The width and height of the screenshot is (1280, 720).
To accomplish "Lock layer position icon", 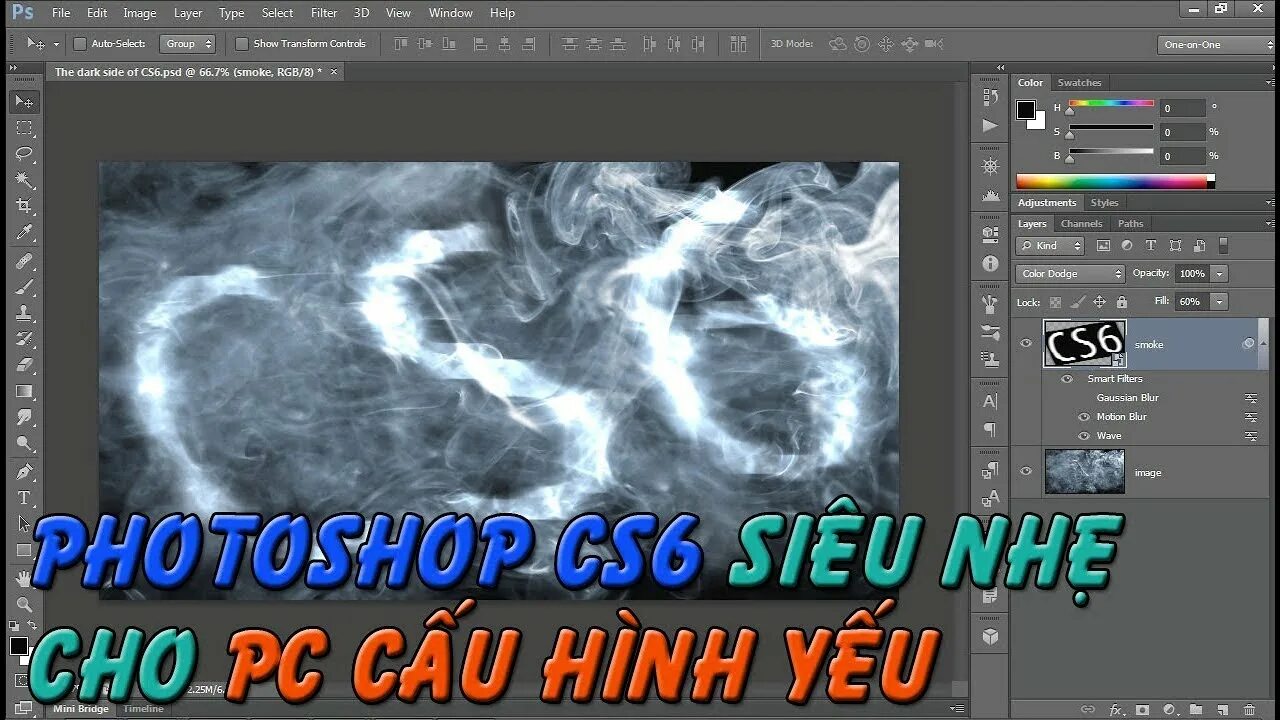I will pos(1099,302).
